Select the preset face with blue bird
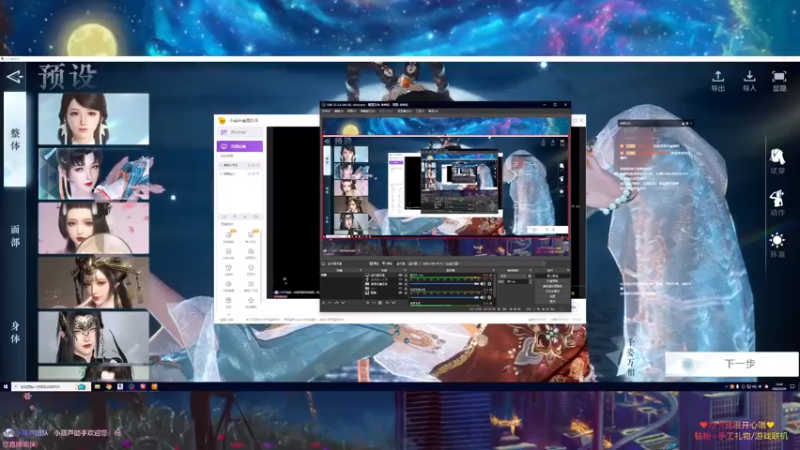The image size is (800, 450). click(94, 173)
